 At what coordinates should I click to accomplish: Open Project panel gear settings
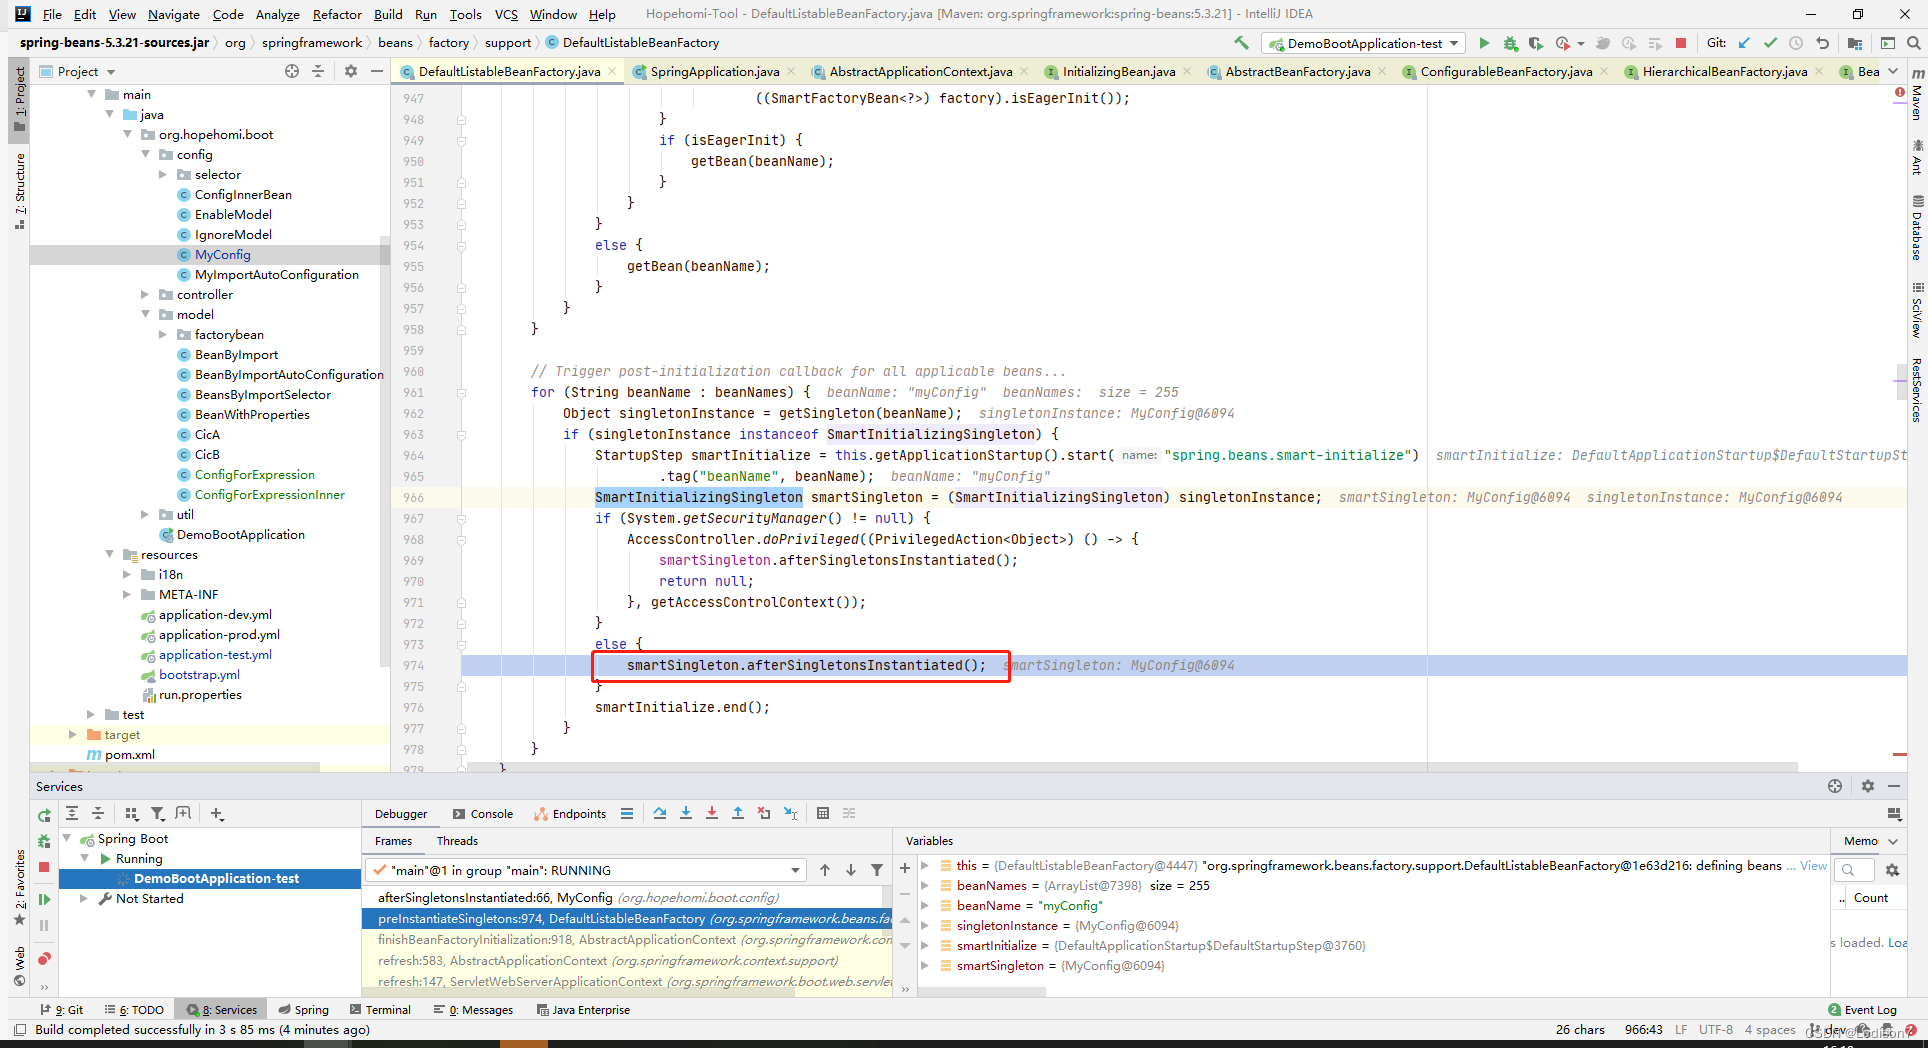coord(350,71)
